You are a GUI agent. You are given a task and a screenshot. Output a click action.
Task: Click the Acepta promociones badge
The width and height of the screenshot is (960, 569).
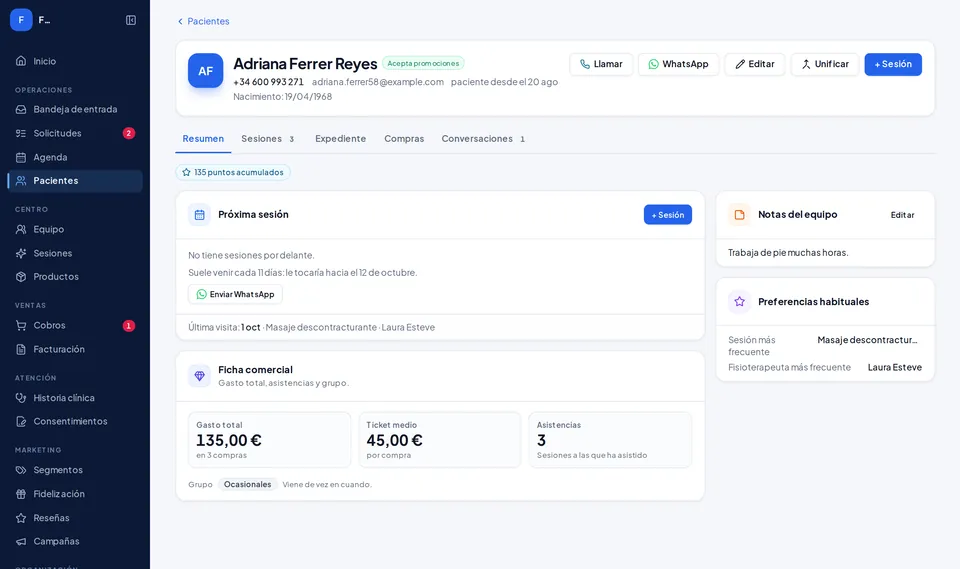pos(423,63)
